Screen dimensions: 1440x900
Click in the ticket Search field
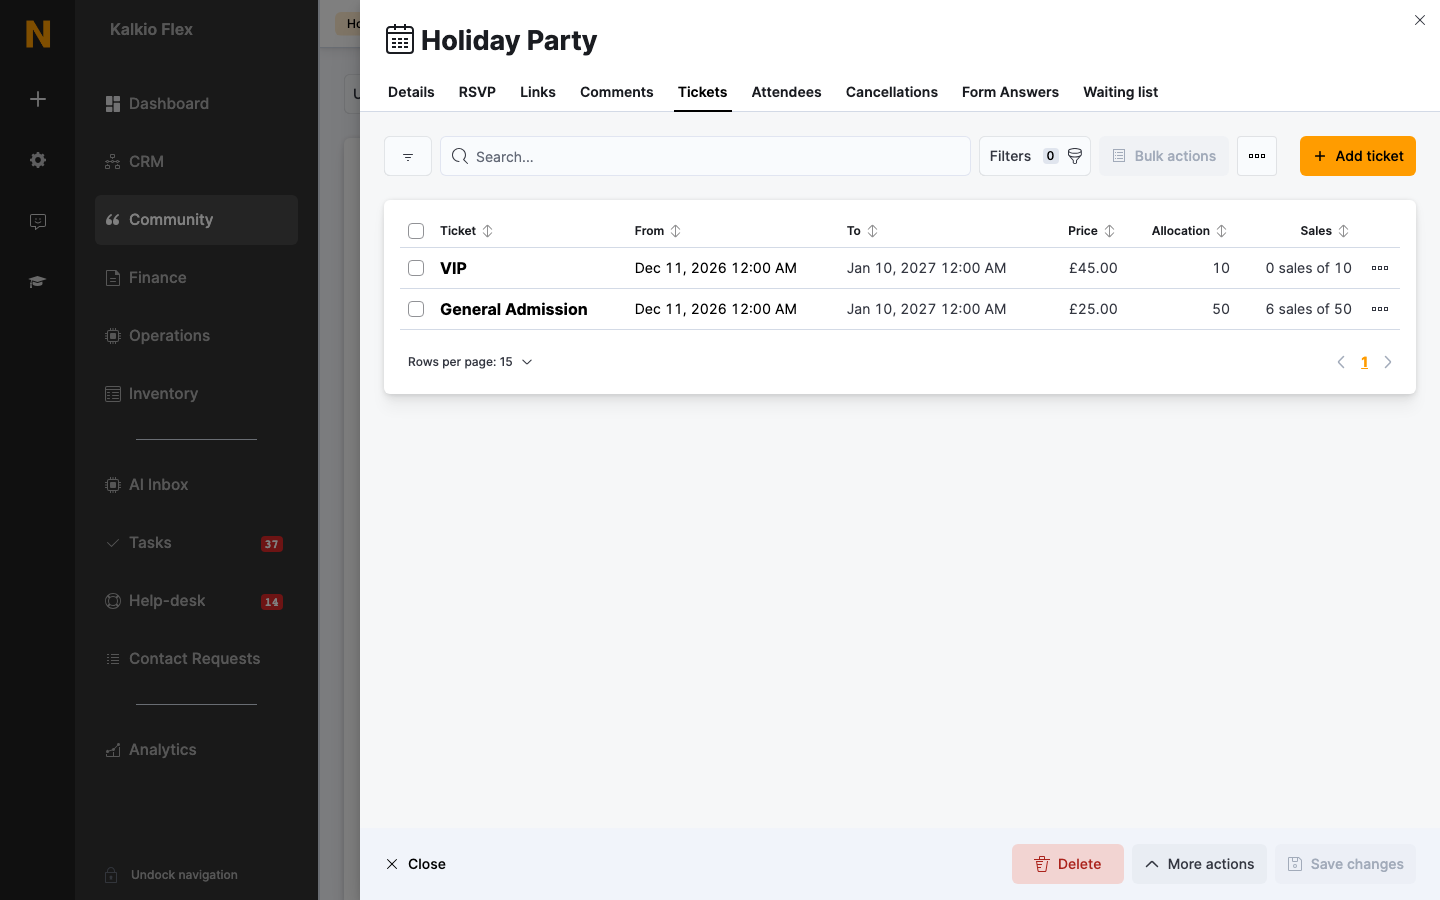tap(705, 156)
